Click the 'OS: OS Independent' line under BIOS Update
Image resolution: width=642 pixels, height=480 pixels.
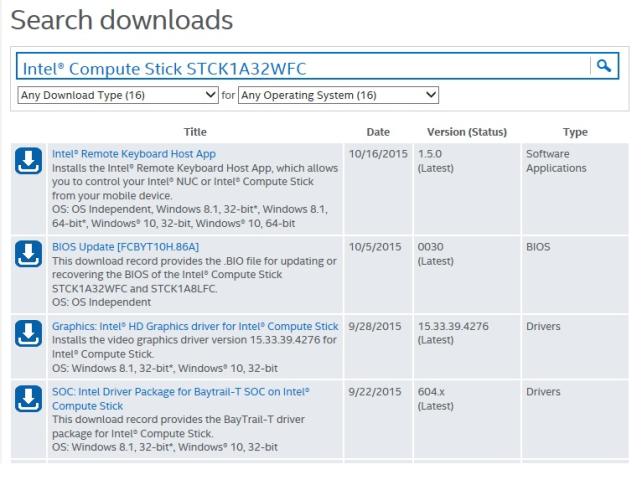click(101, 302)
